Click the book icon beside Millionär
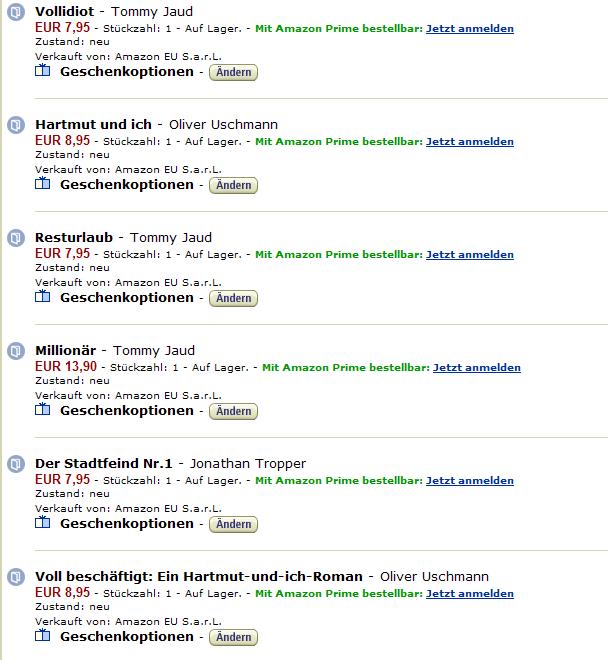This screenshot has width=610, height=660. (16, 351)
